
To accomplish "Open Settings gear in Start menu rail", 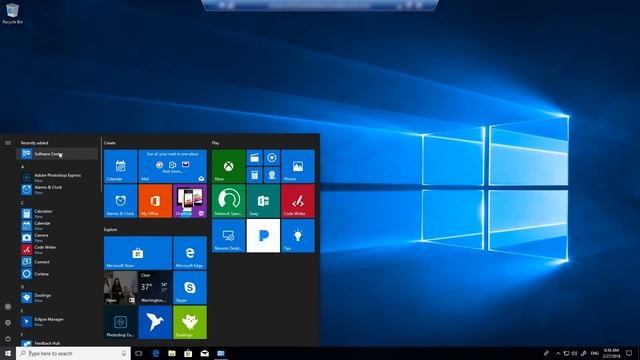I will pyautogui.click(x=8, y=322).
